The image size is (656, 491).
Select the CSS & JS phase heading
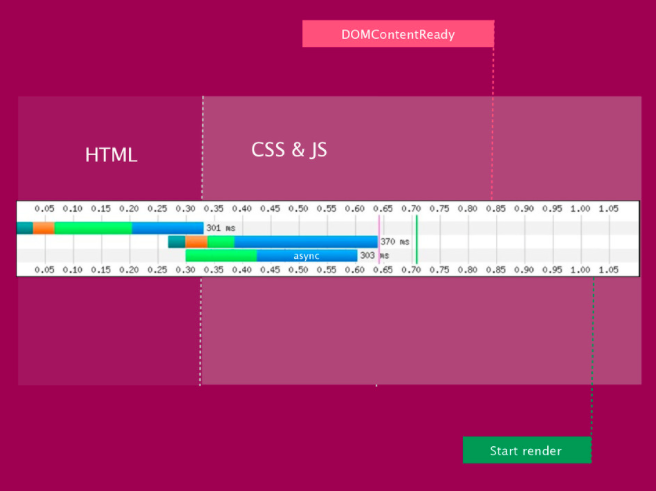289,150
